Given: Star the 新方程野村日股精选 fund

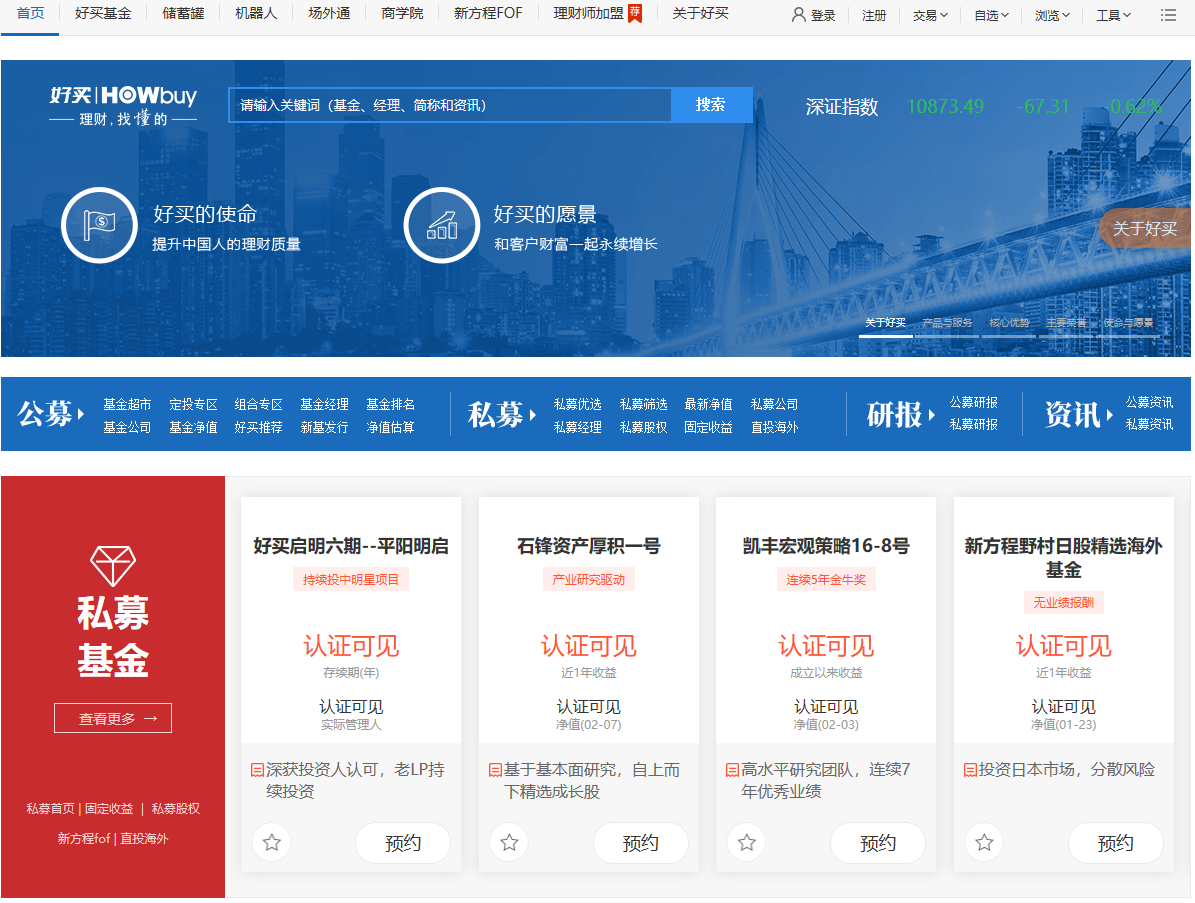Looking at the screenshot, I should click(983, 843).
